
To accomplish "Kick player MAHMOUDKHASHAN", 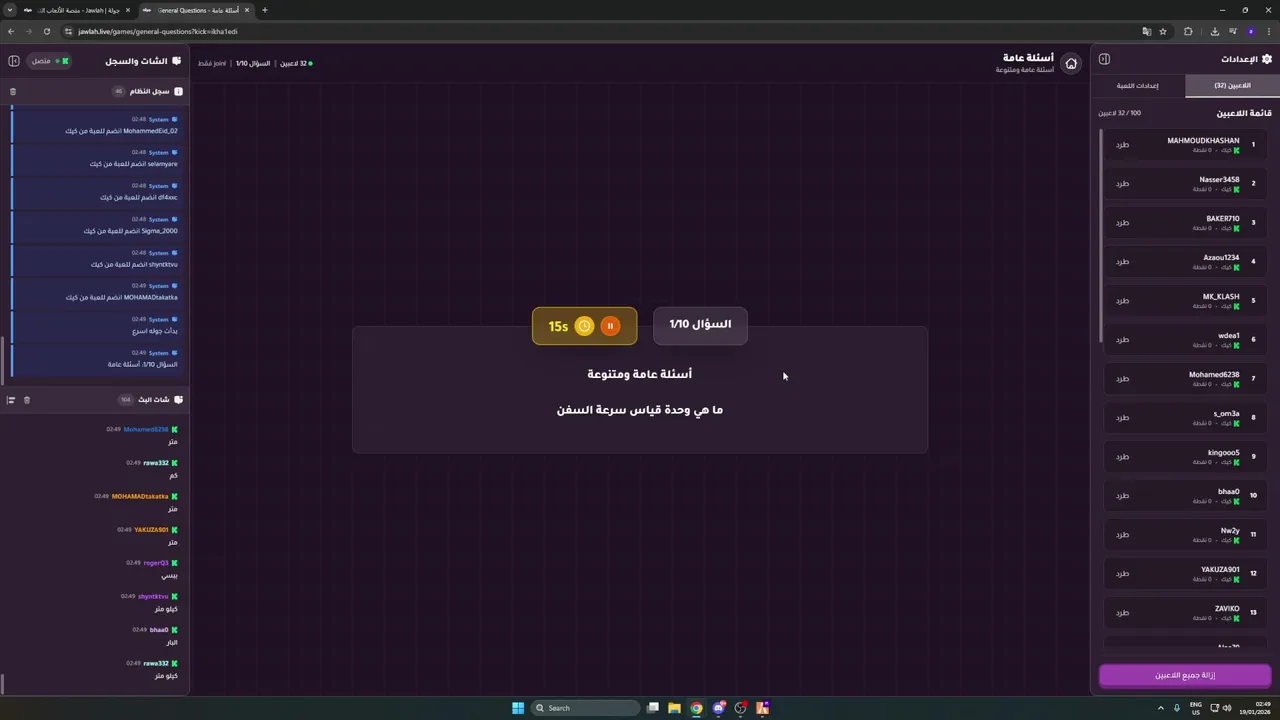I will [1122, 145].
